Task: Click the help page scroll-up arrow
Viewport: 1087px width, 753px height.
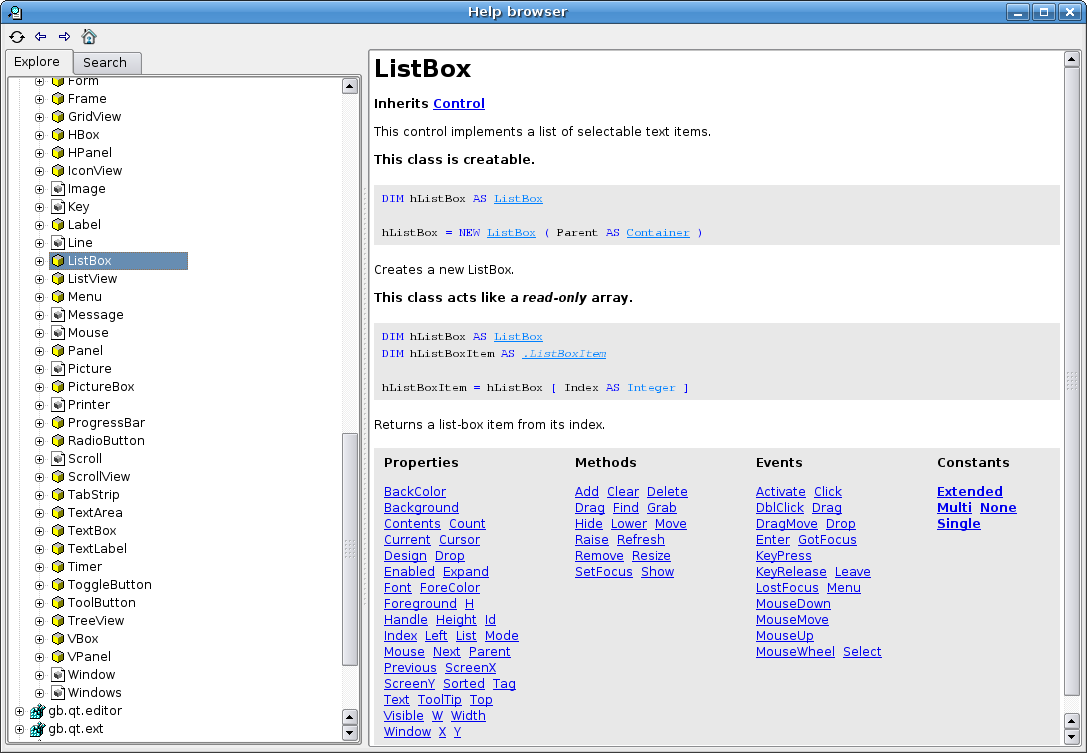Action: [x=1071, y=60]
